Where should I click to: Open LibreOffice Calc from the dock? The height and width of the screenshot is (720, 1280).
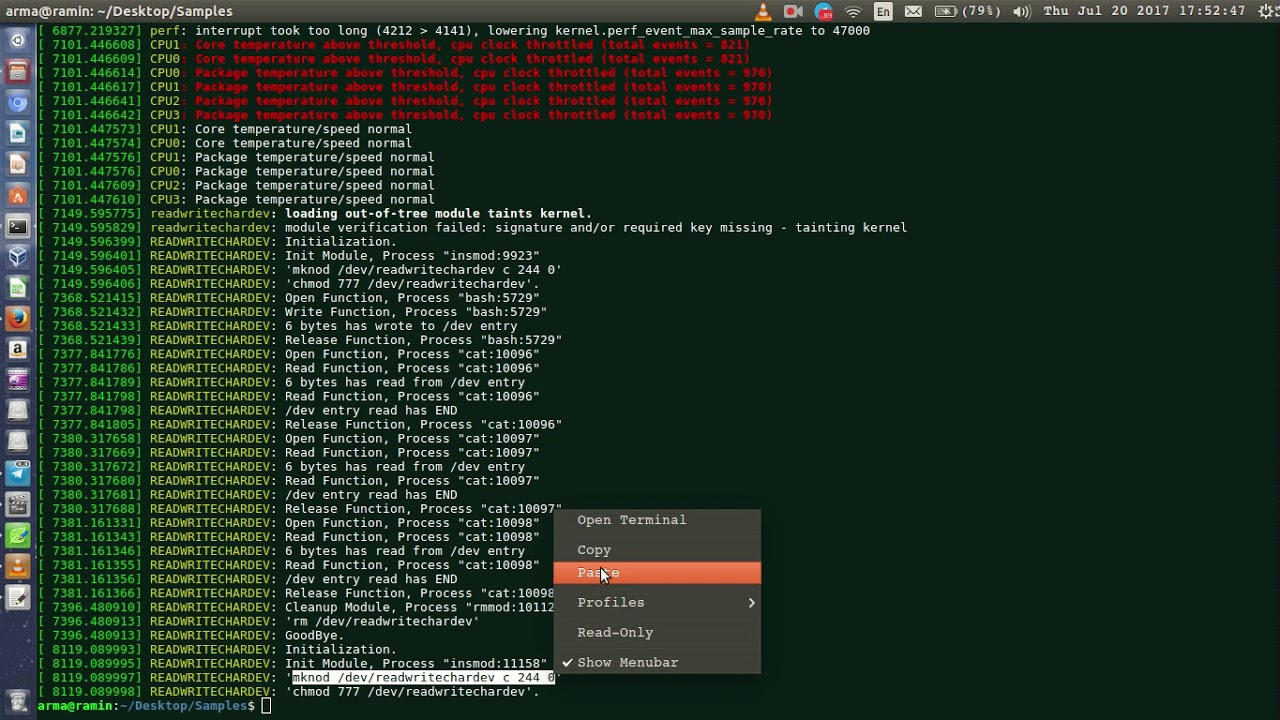coord(17,287)
